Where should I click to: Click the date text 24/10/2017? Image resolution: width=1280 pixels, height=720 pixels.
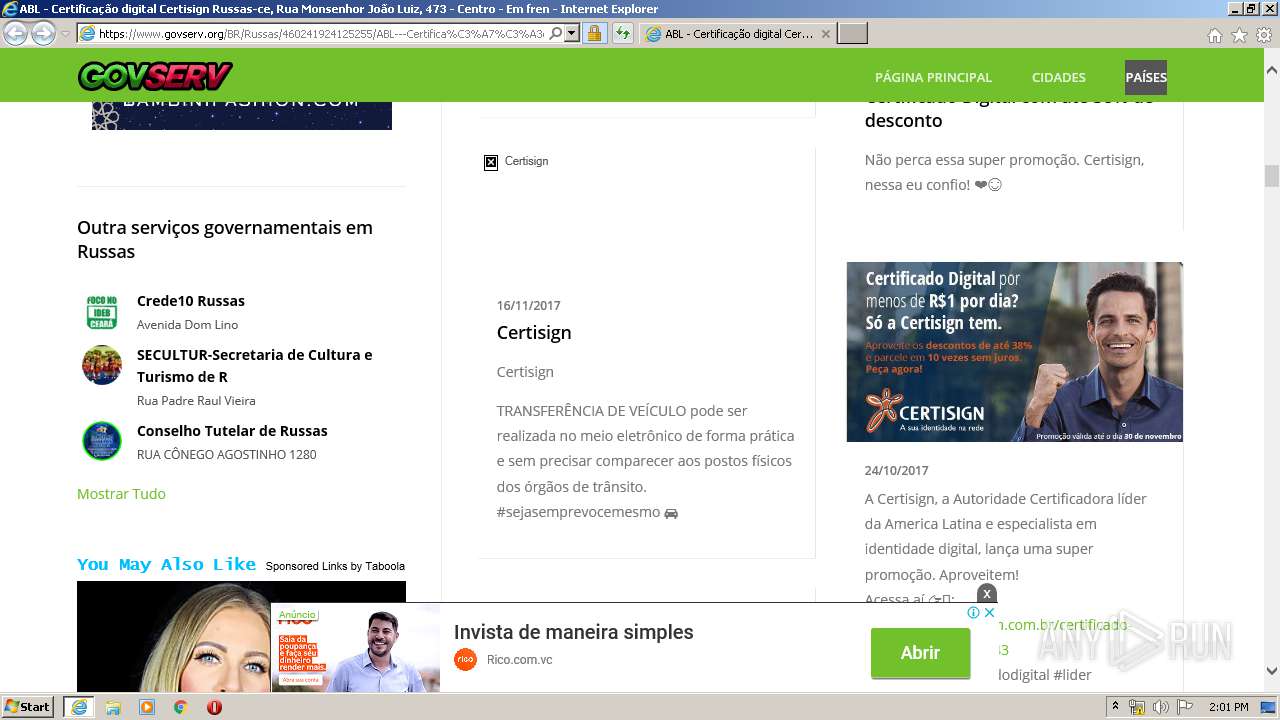click(x=896, y=471)
